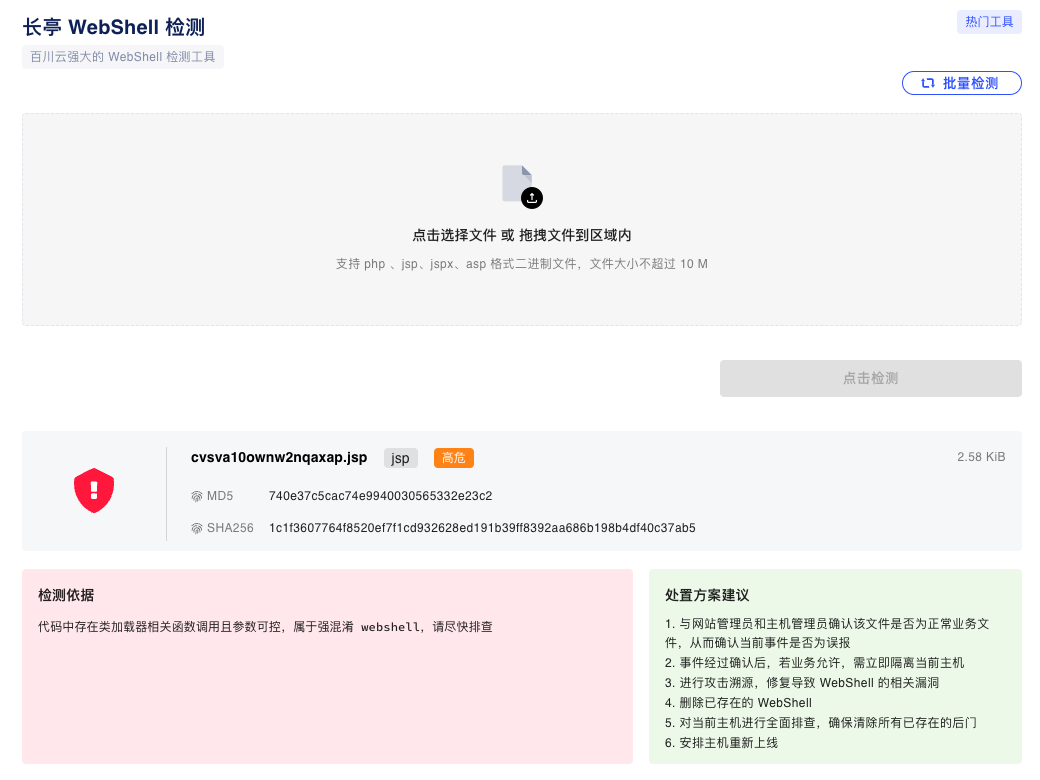Click the 批量检测 text label
Image resolution: width=1040 pixels, height=780 pixels.
[x=970, y=83]
